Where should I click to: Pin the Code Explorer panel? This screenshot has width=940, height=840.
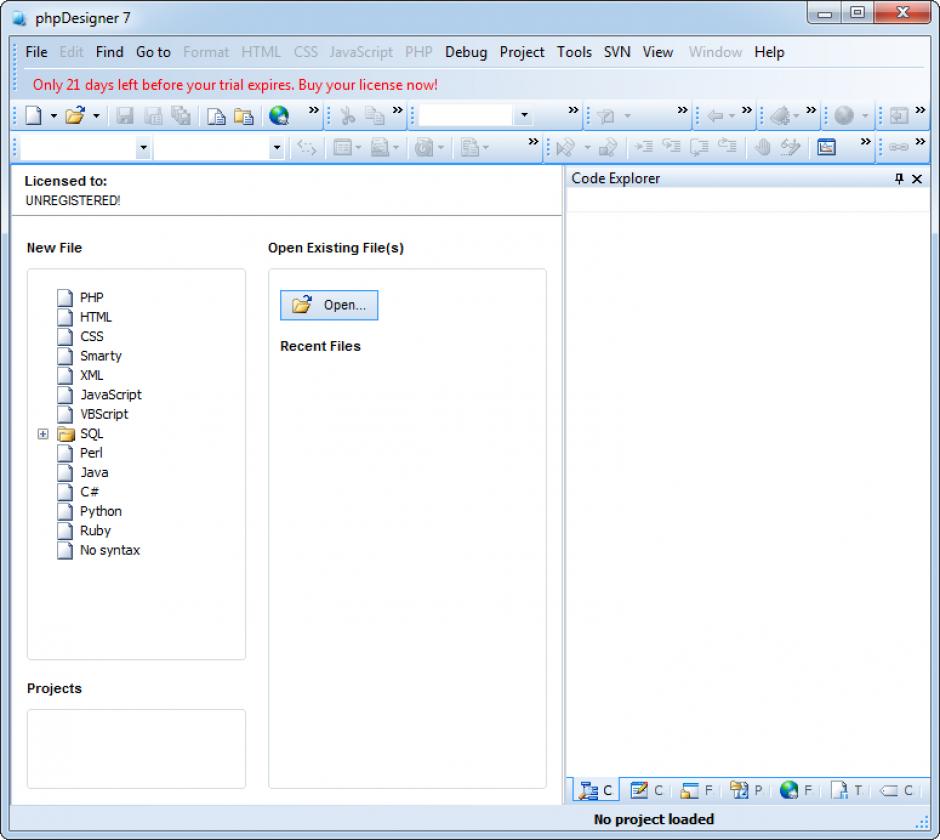click(x=899, y=178)
